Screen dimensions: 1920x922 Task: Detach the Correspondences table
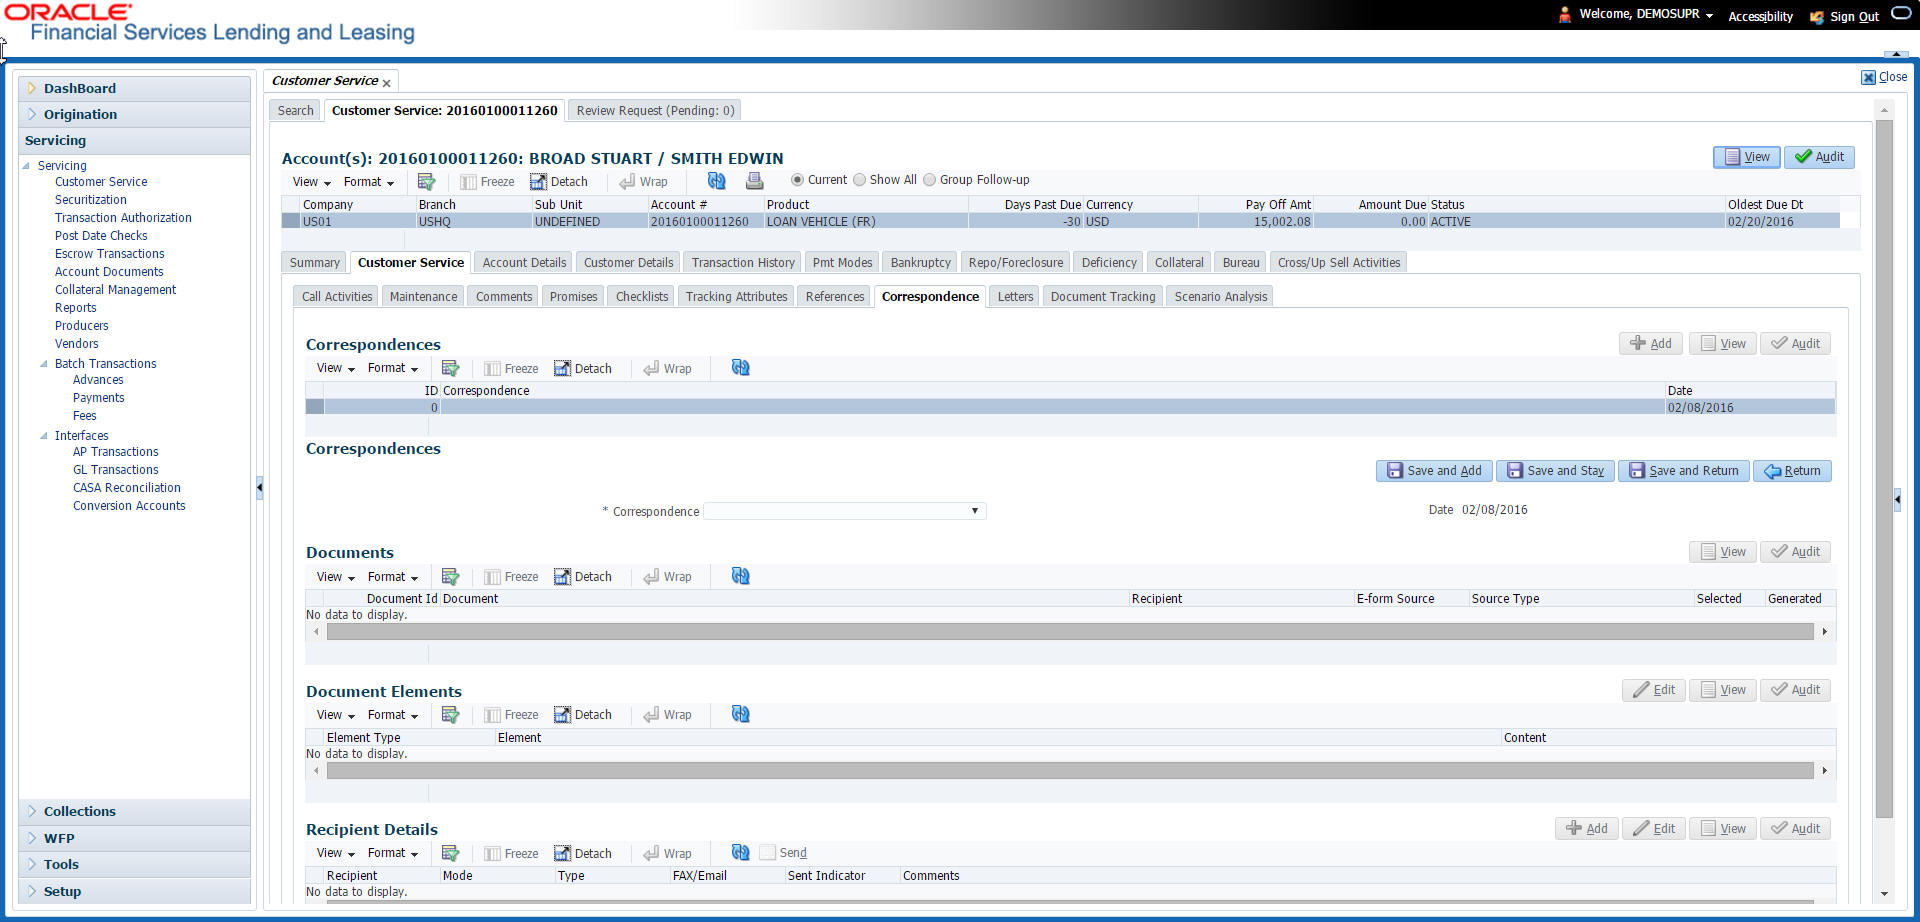coord(583,368)
